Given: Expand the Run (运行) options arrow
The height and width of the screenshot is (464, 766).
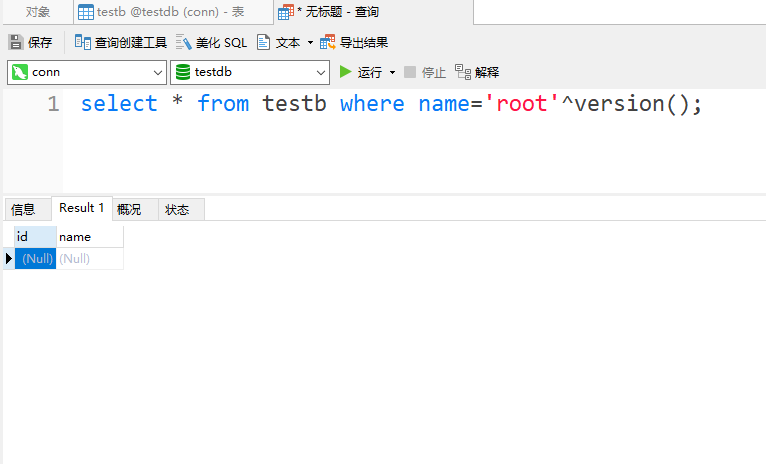Looking at the screenshot, I should pos(392,72).
